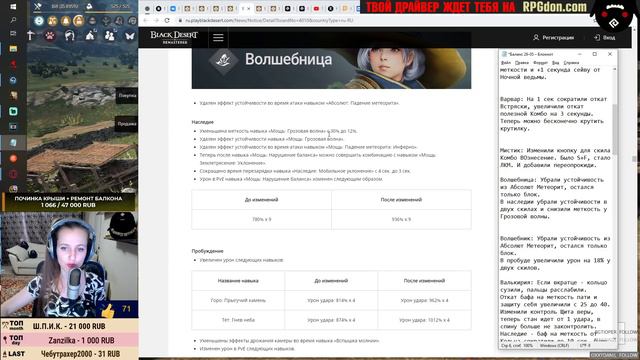
Task: Click the horse stable icon in game
Action: pos(70,36)
